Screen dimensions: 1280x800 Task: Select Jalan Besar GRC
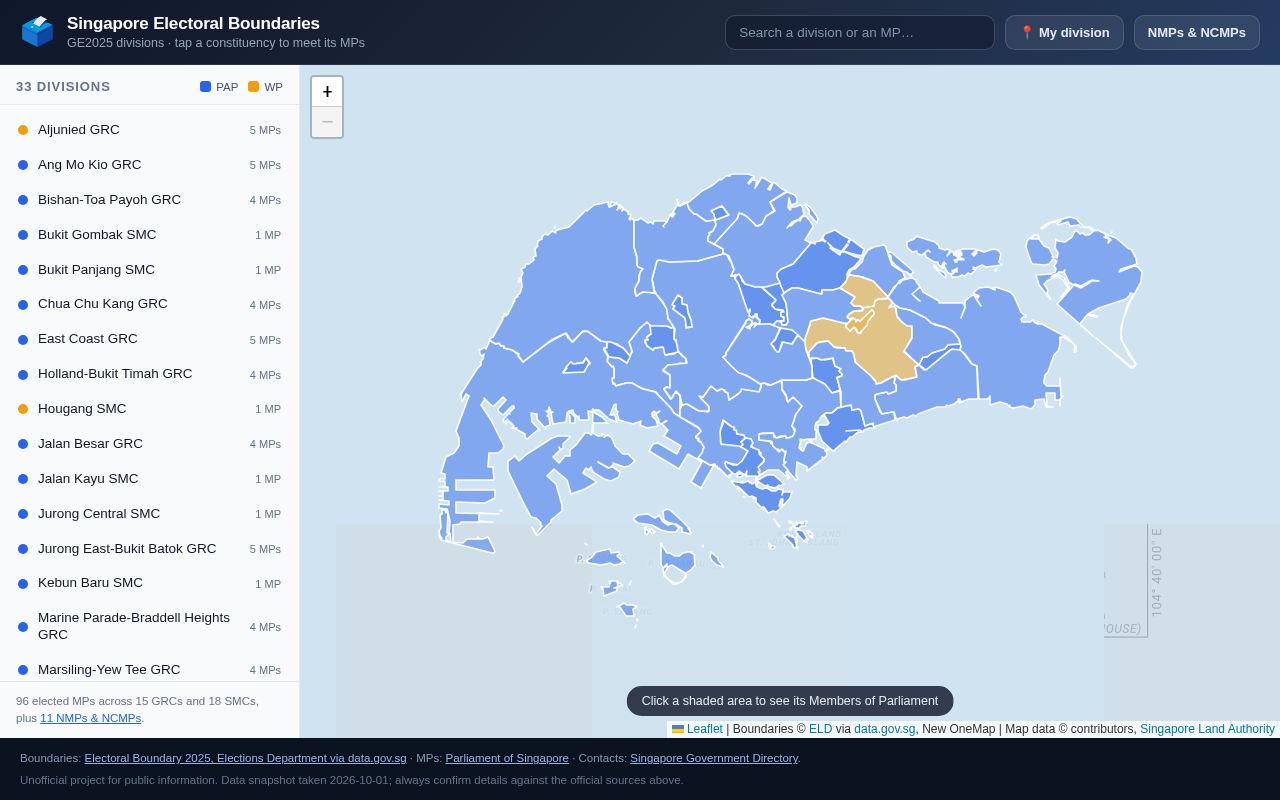click(150, 444)
